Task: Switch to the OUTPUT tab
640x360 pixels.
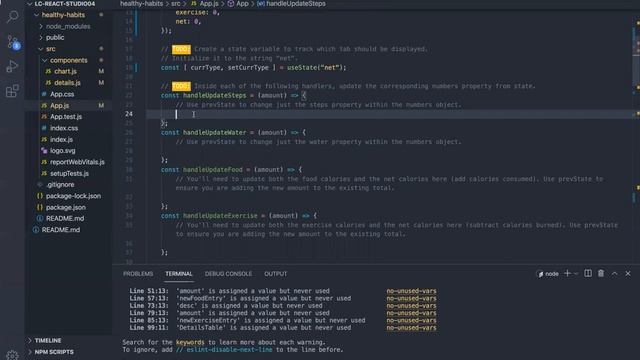Action: 276,274
